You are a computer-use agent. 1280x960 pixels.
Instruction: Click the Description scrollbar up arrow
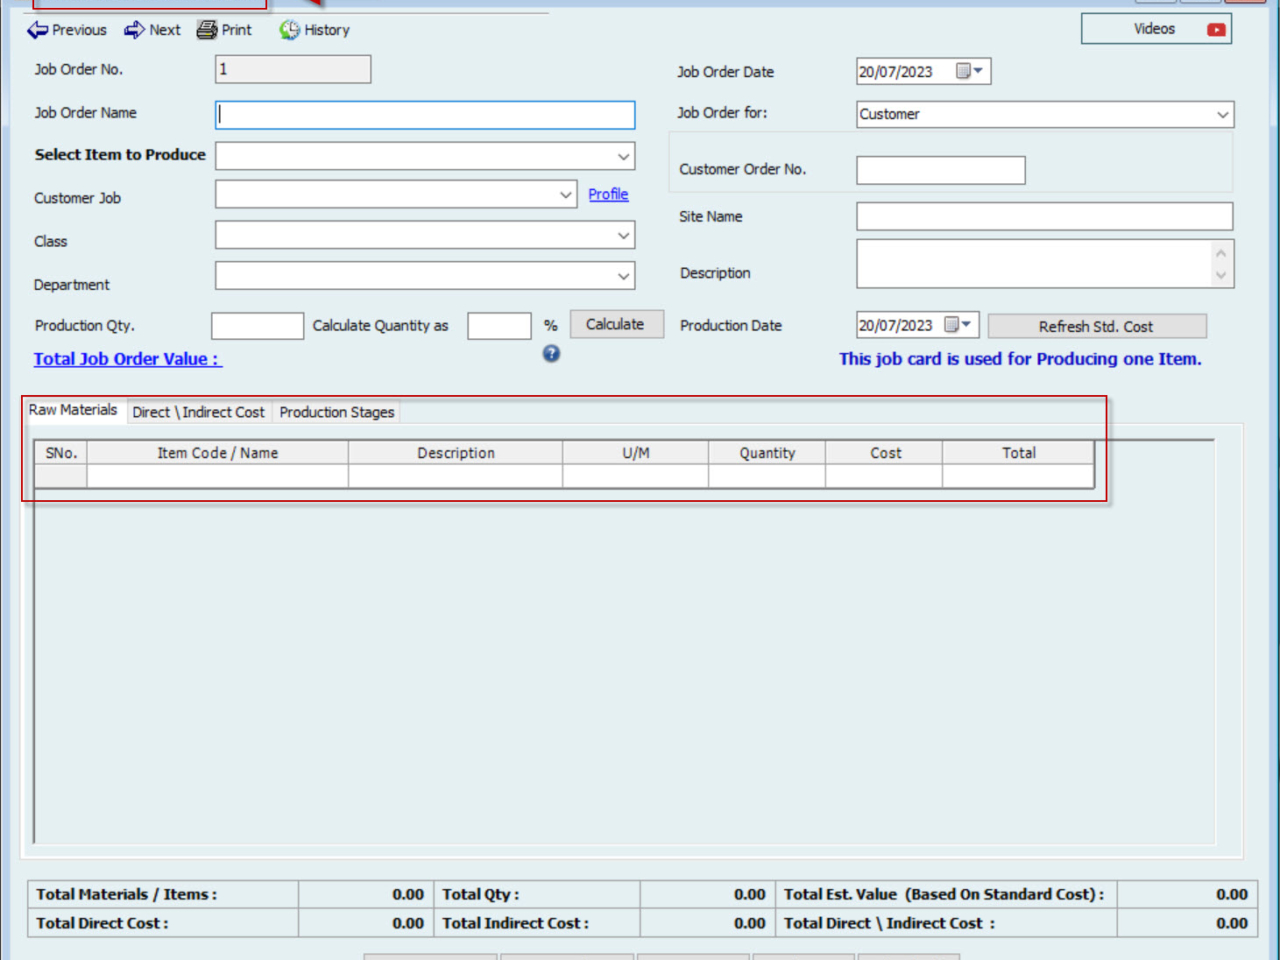[1221, 252]
